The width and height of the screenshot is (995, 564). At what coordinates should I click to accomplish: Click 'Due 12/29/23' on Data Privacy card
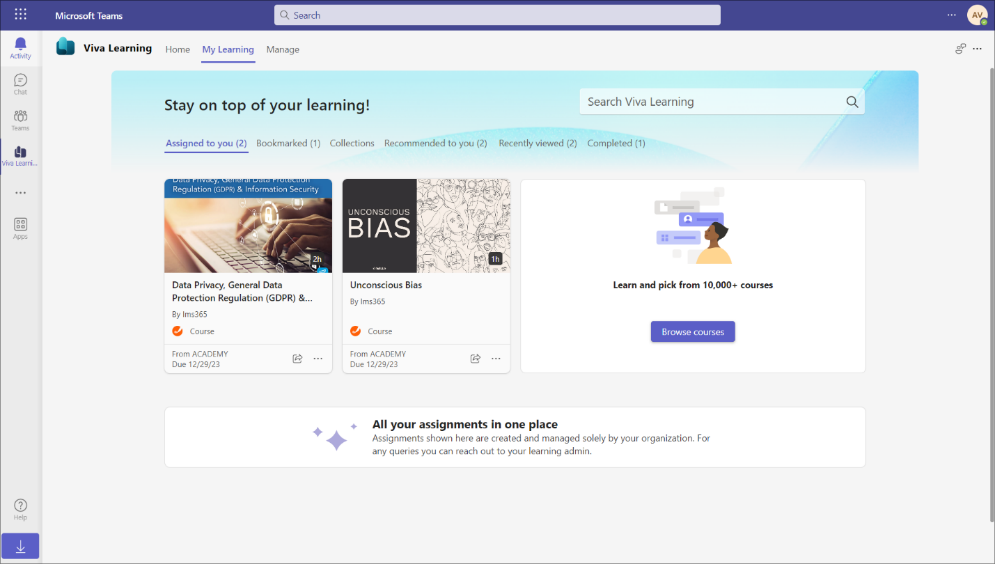click(x=195, y=364)
